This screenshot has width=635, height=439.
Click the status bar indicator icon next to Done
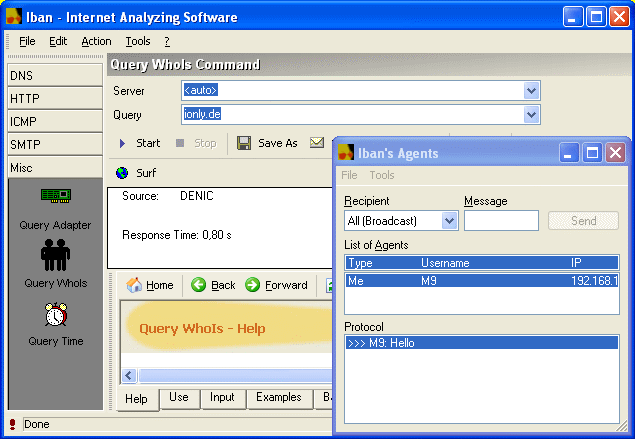tap(13, 424)
